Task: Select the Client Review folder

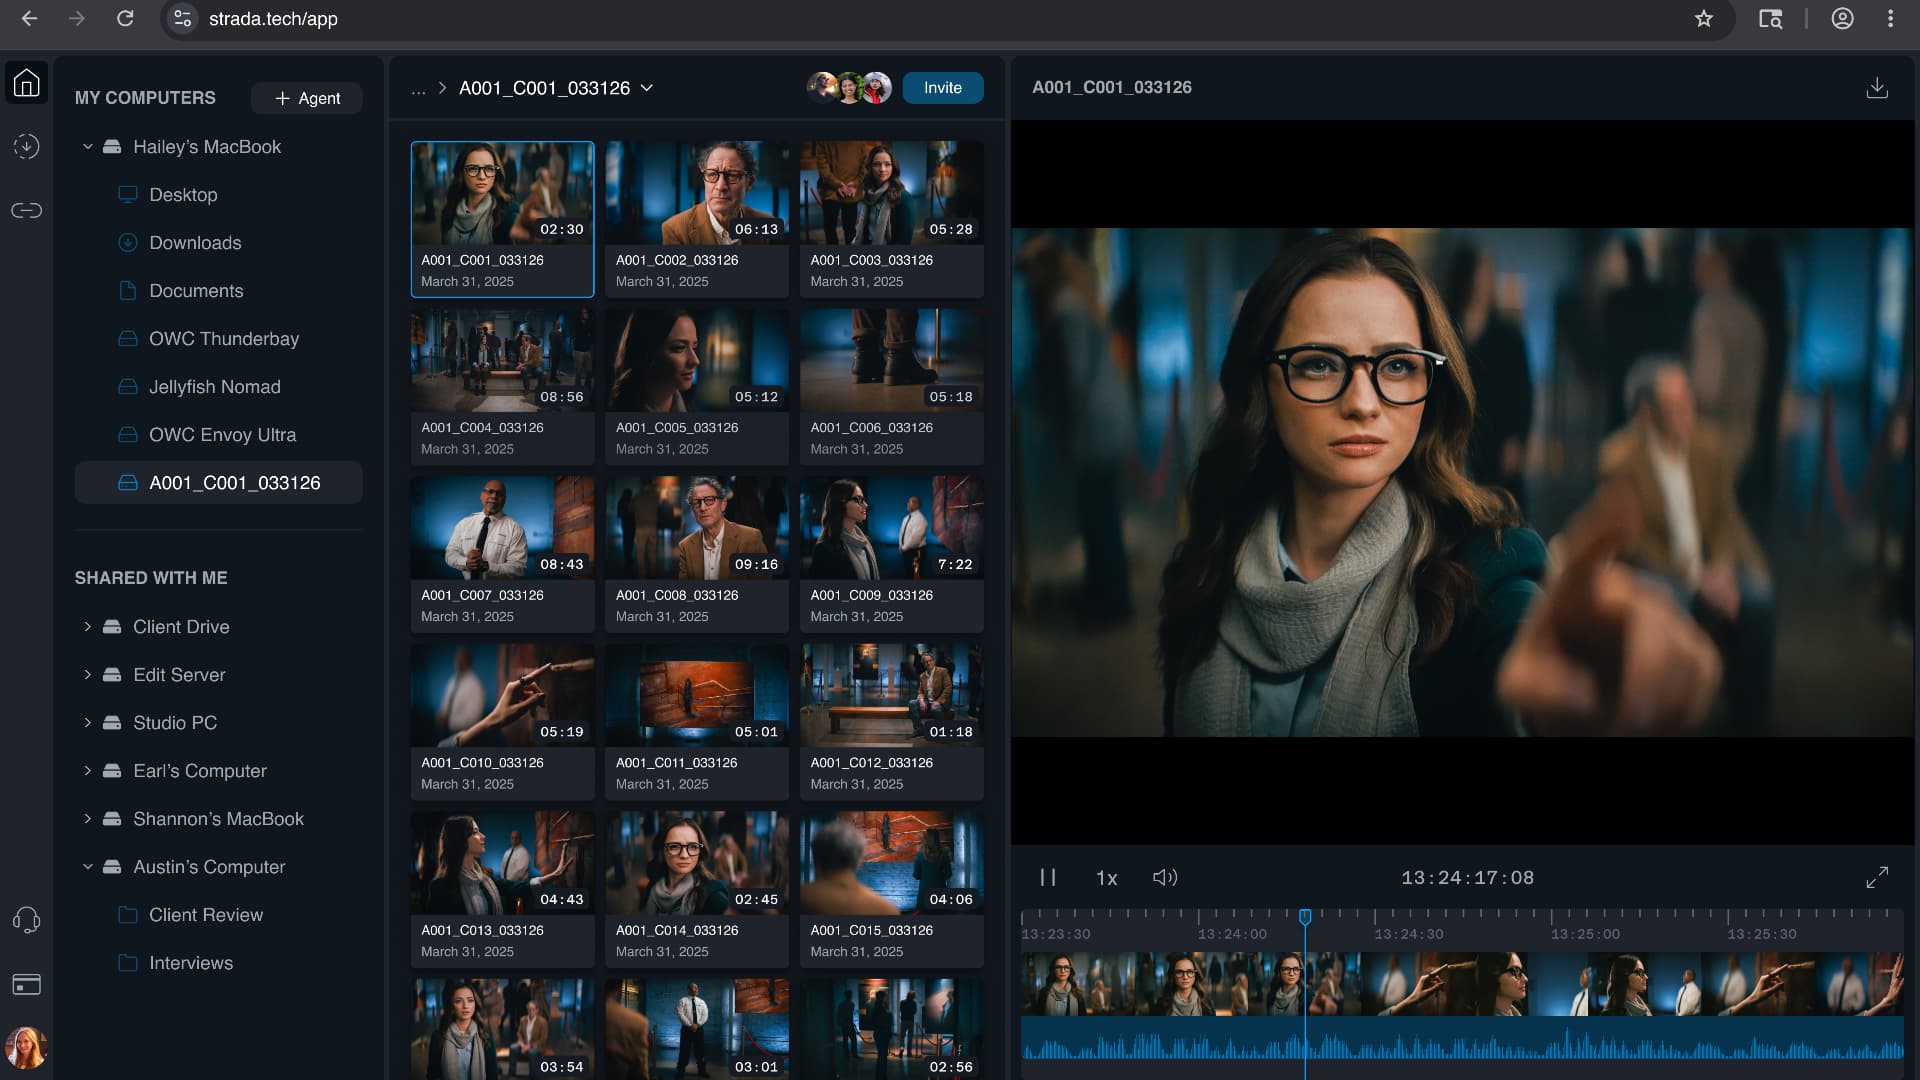Action: tap(205, 915)
